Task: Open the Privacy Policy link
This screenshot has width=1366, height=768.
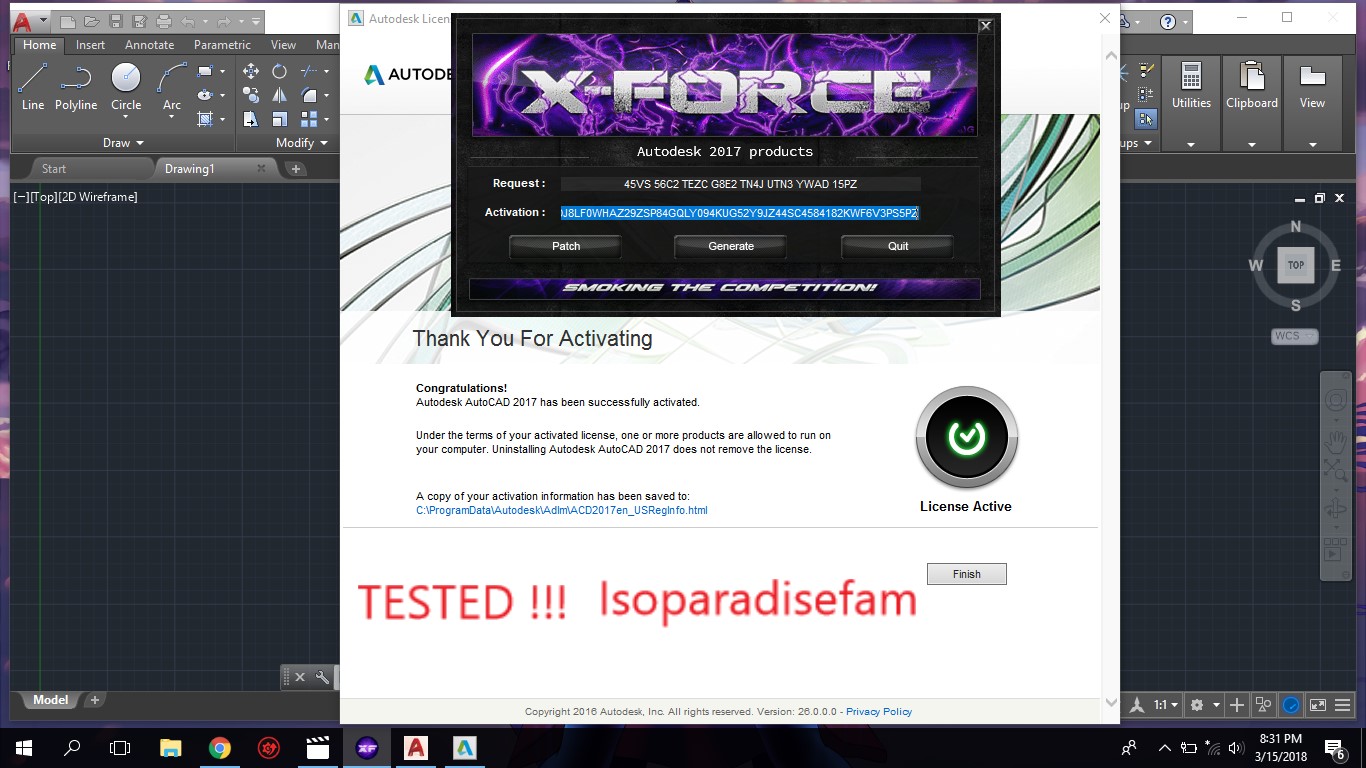Action: 879,712
